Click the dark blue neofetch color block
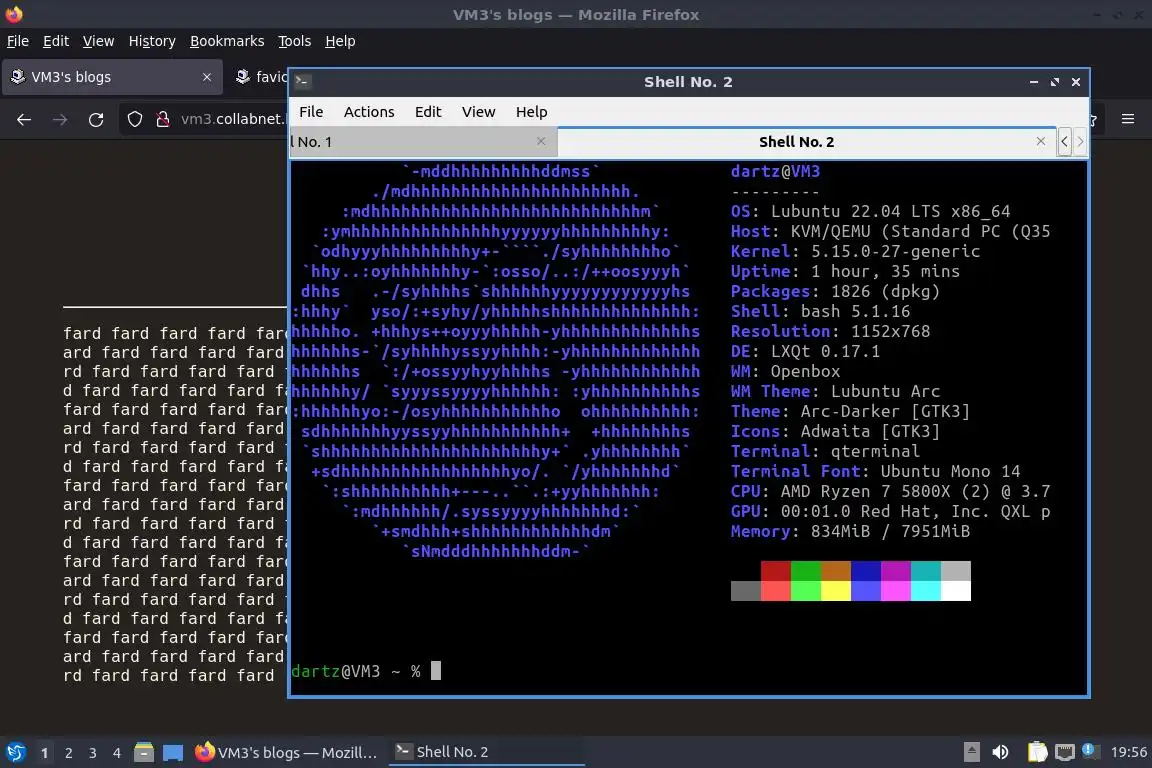Screen dimensions: 1152x768 coord(865,571)
